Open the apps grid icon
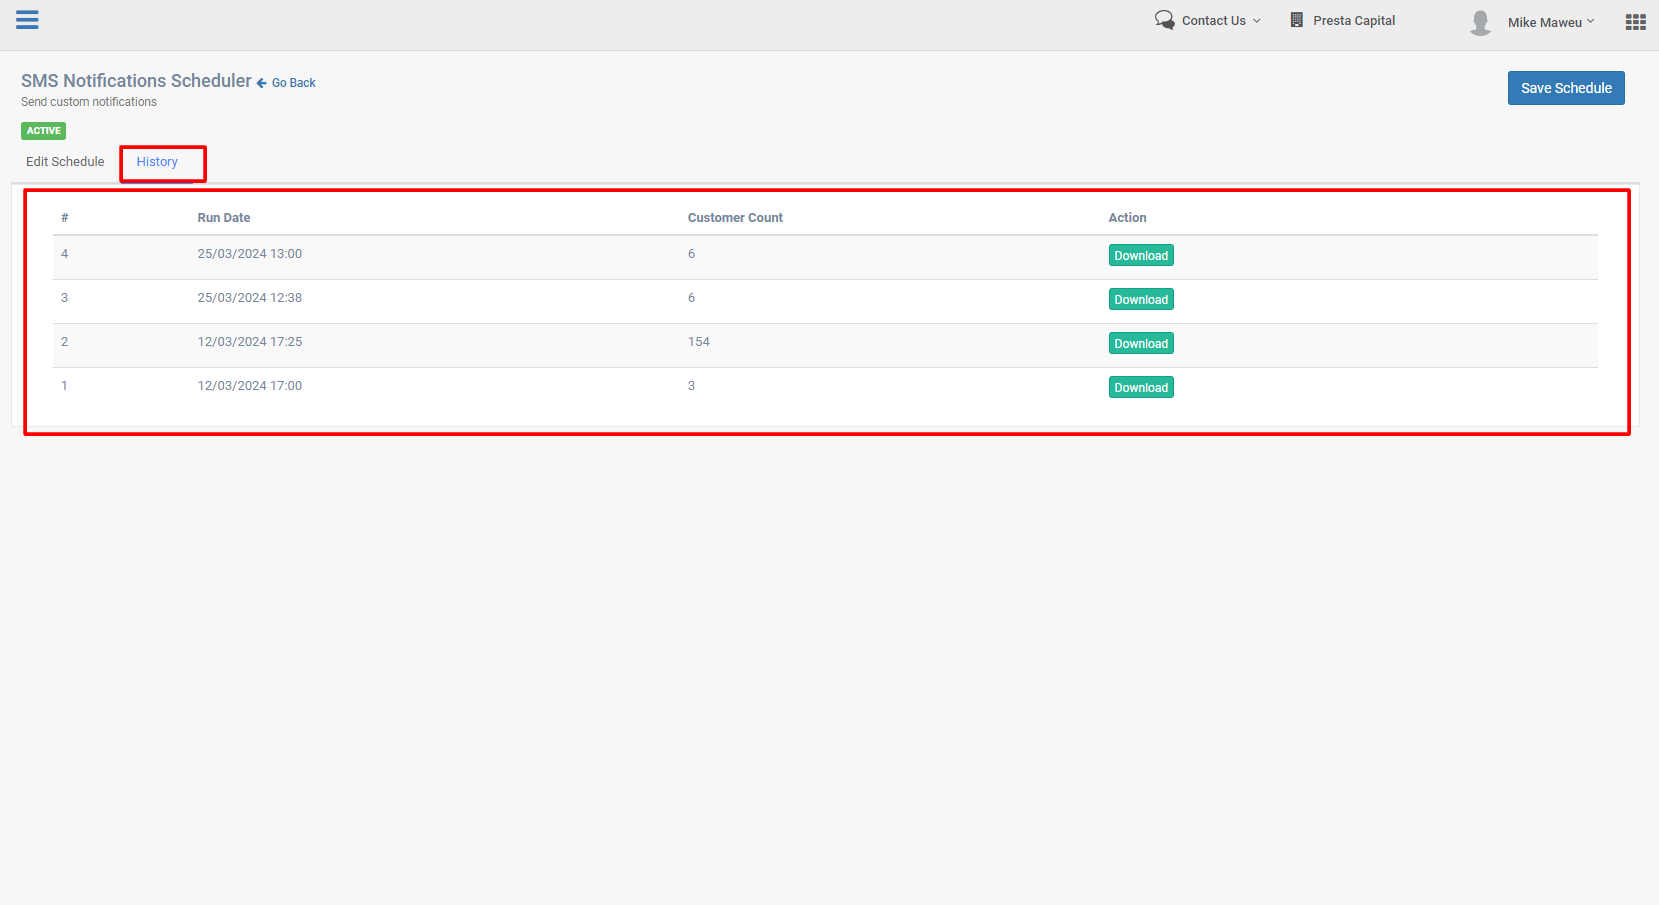 pos(1635,22)
